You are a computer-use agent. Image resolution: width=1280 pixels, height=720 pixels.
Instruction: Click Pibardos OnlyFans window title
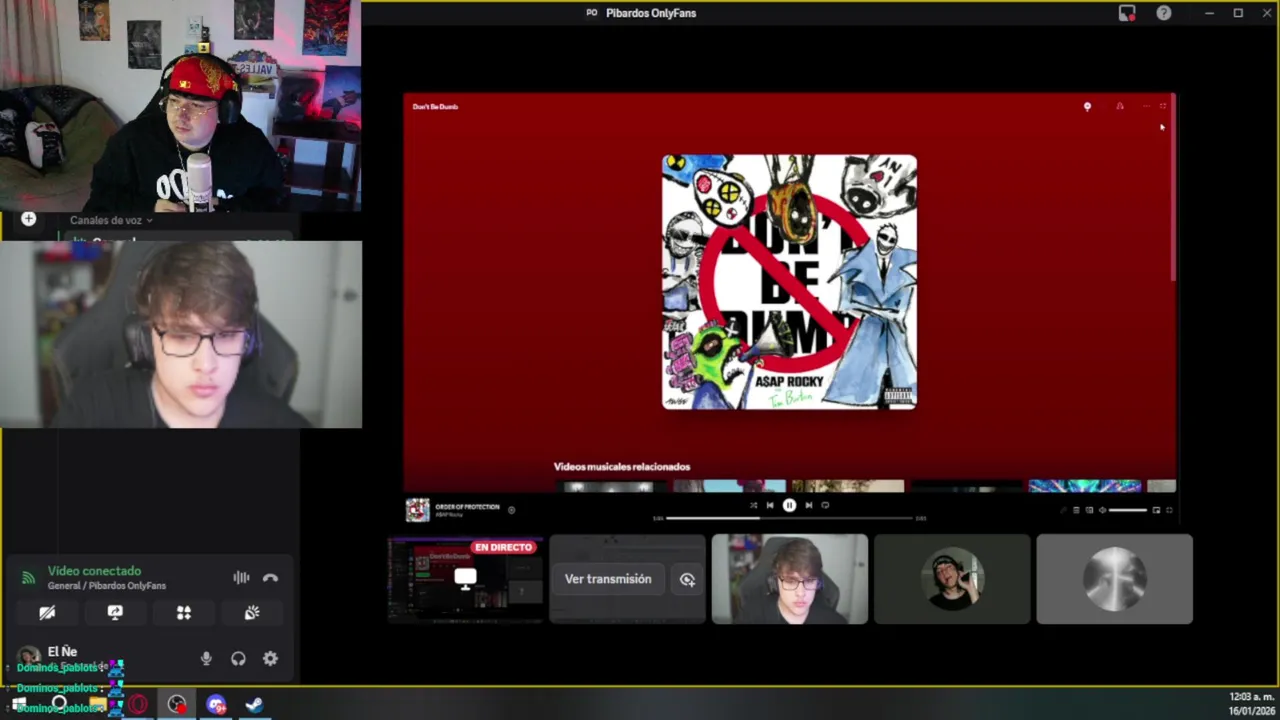pos(651,13)
